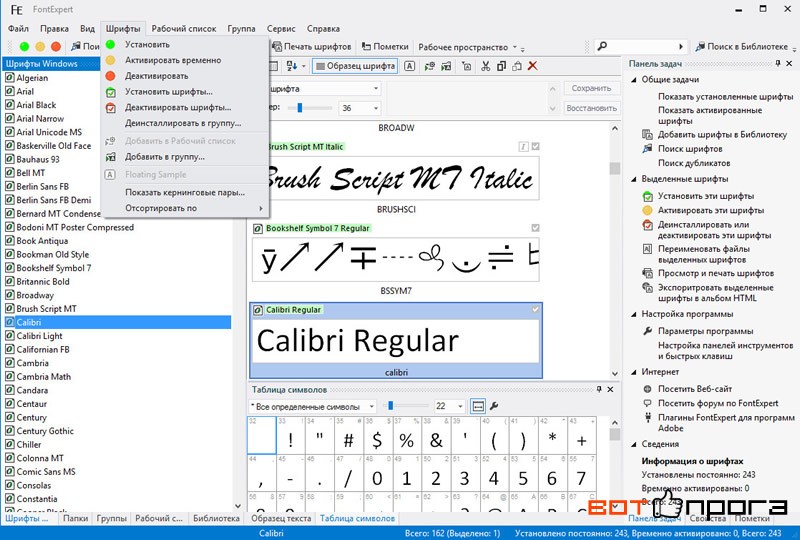
Task: Choose Активировать временно menu item
Action: [185, 60]
